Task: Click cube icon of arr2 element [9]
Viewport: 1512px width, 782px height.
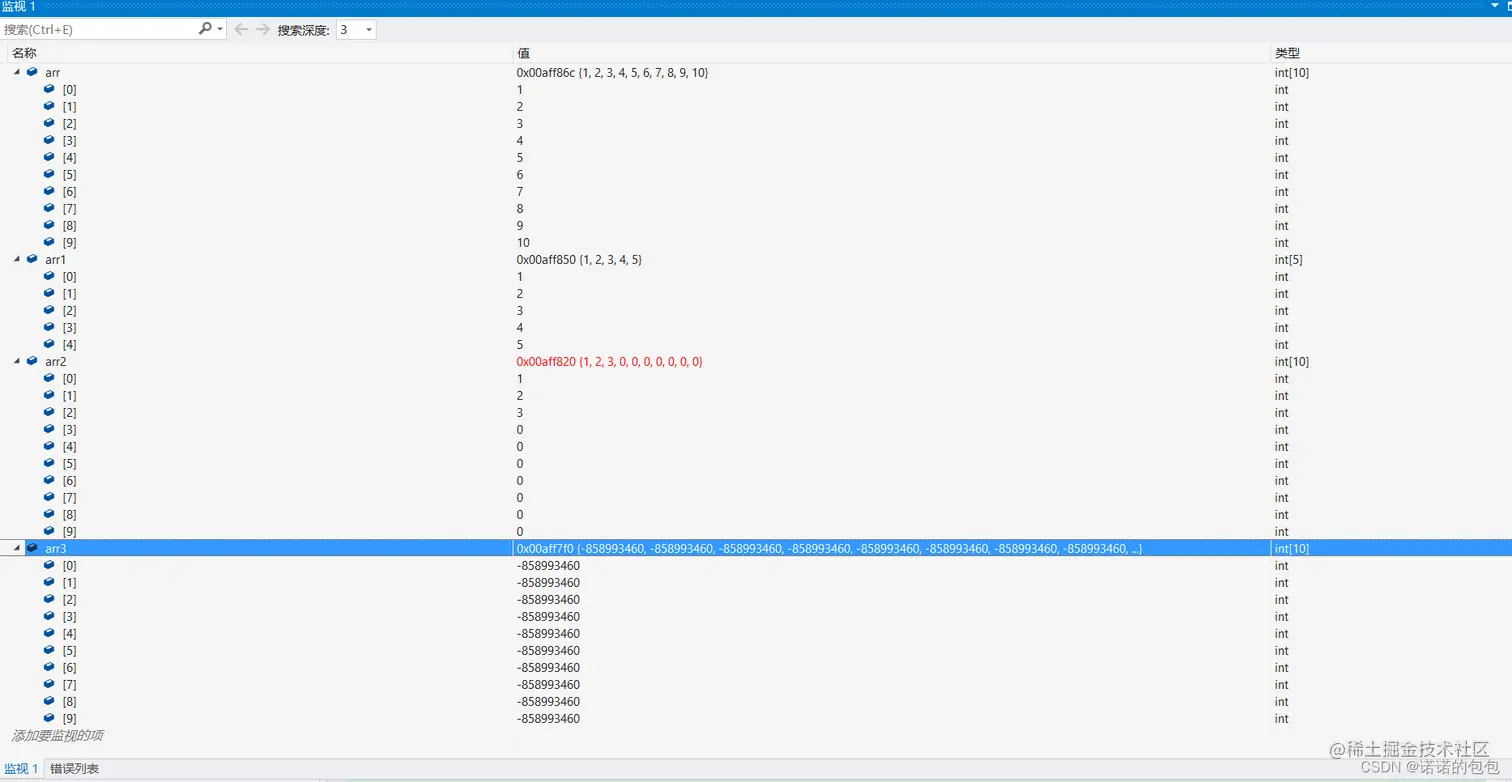Action: (49, 531)
